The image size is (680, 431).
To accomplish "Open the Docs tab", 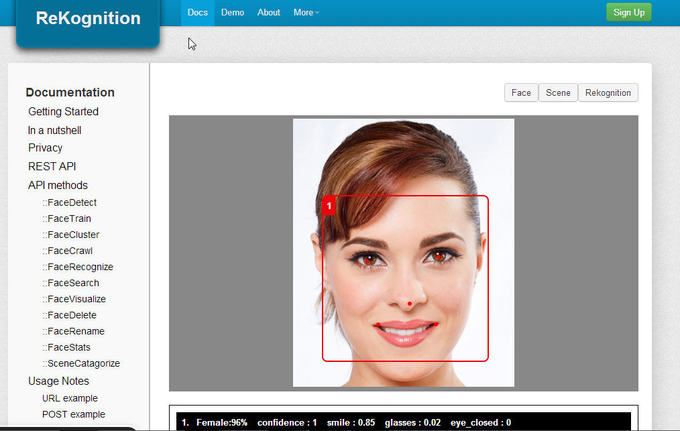I will [197, 13].
